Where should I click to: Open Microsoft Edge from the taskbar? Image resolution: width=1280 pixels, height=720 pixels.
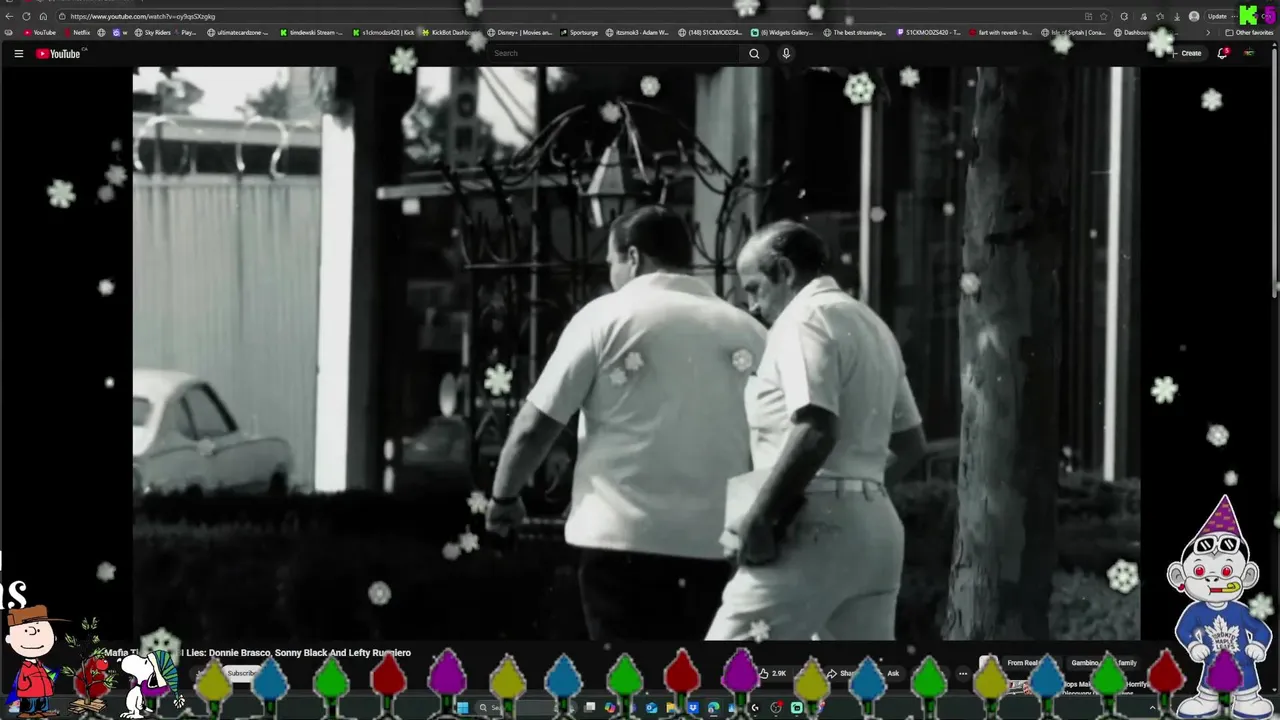713,708
